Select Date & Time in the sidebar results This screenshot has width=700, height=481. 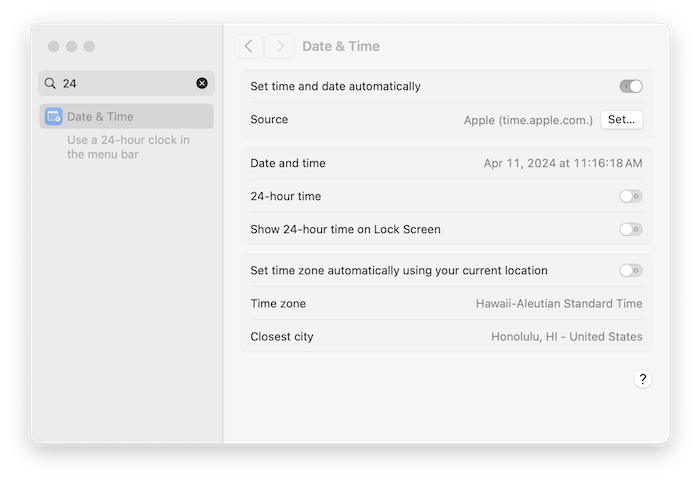coord(126,117)
